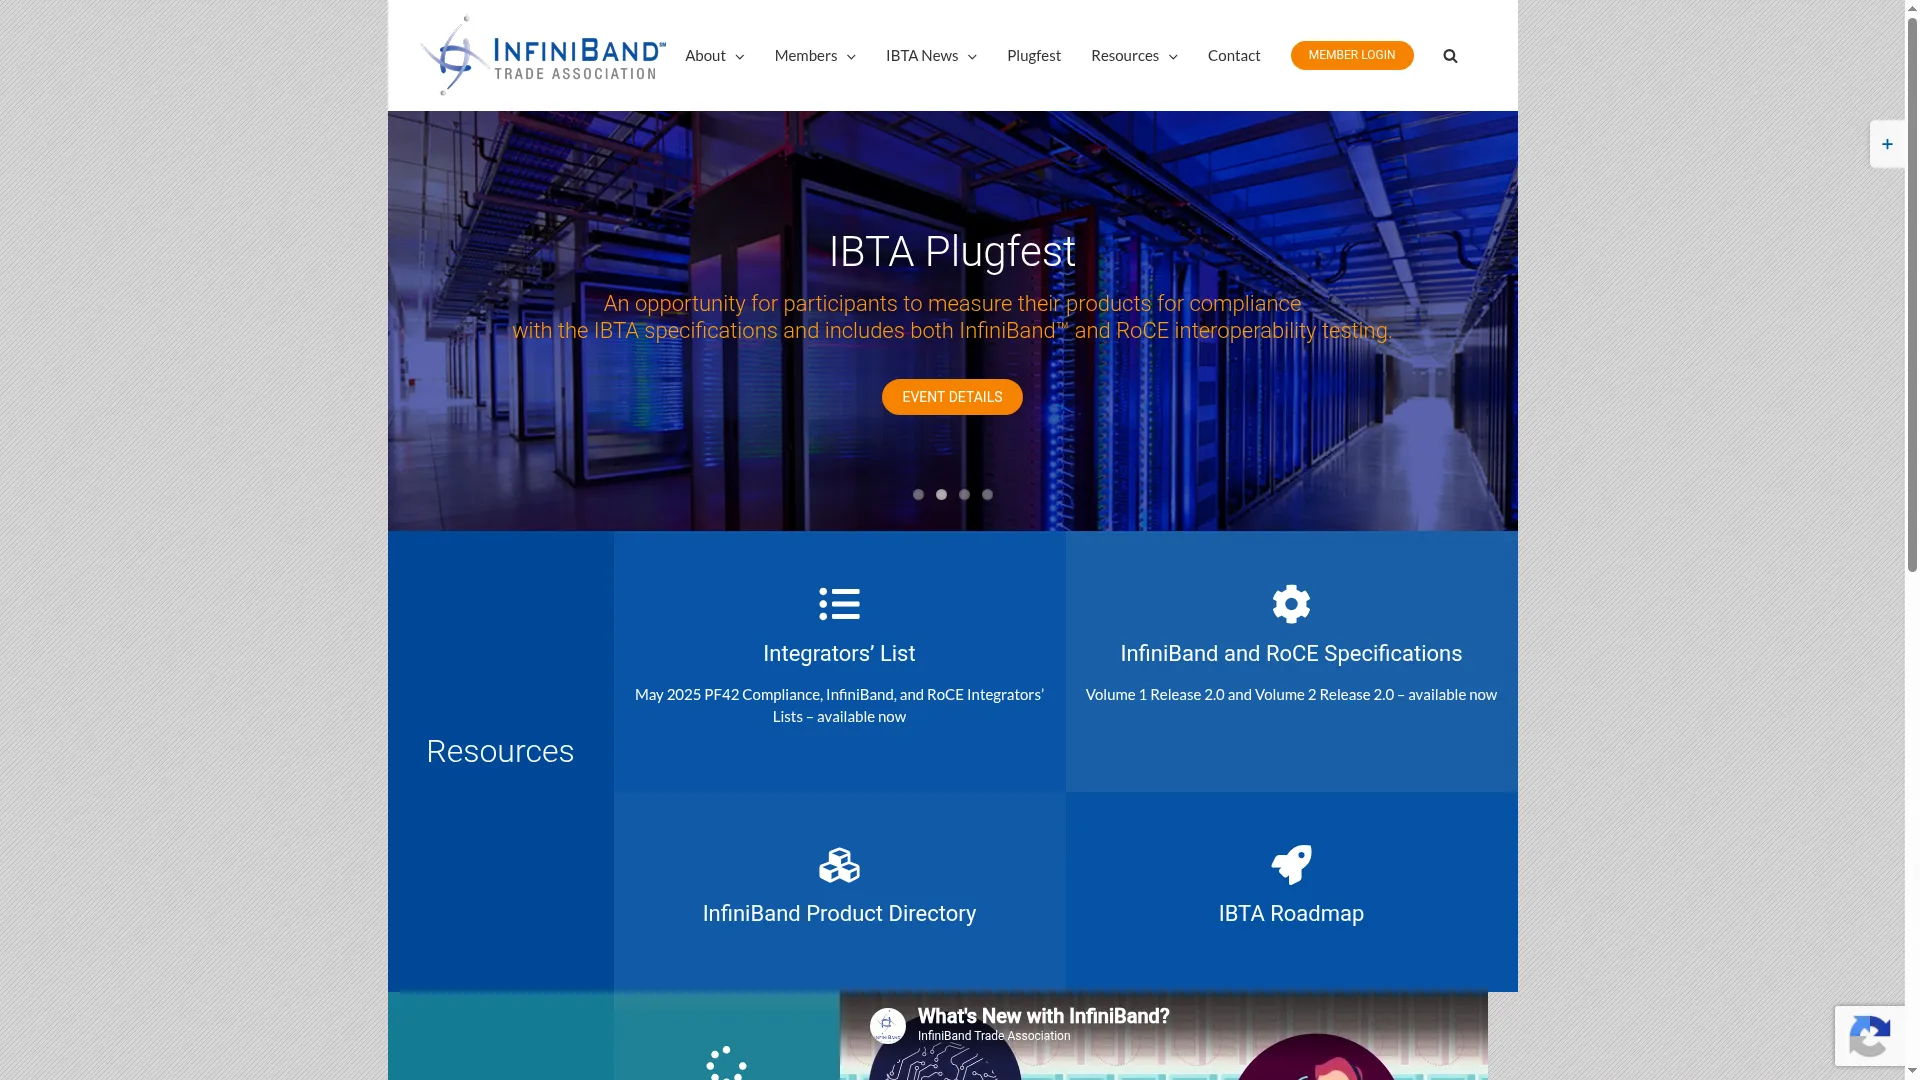Open the Members menu item
This screenshot has height=1080, width=1920.
pos(805,56)
